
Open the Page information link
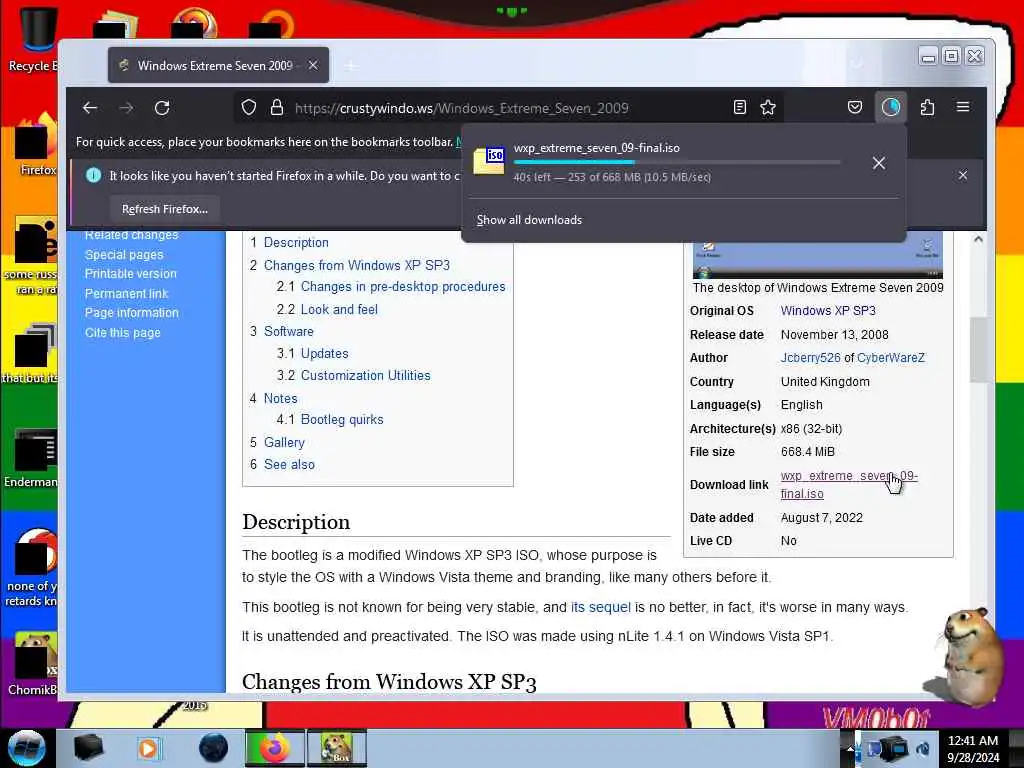tap(131, 313)
